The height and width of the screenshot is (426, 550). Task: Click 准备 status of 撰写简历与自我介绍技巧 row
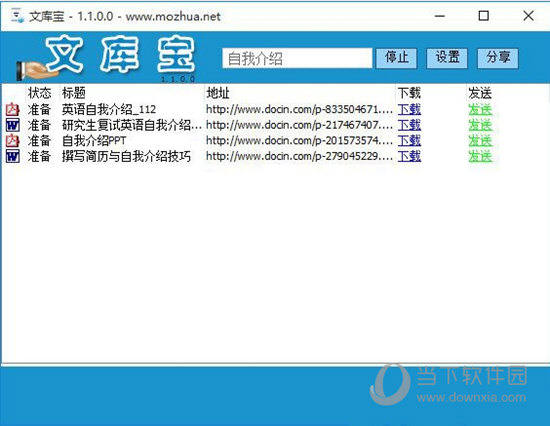tap(39, 156)
